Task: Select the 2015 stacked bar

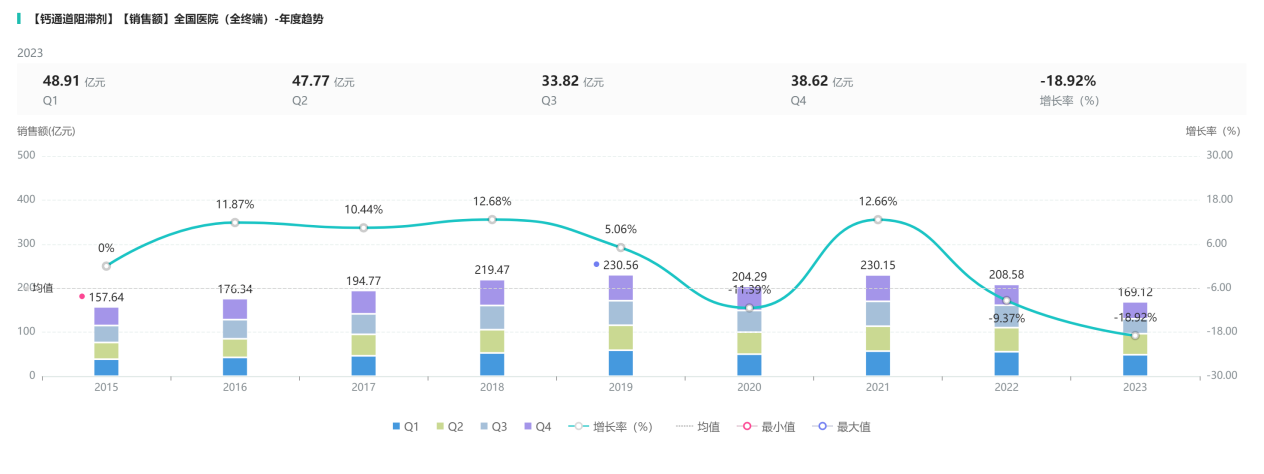Action: click(107, 341)
